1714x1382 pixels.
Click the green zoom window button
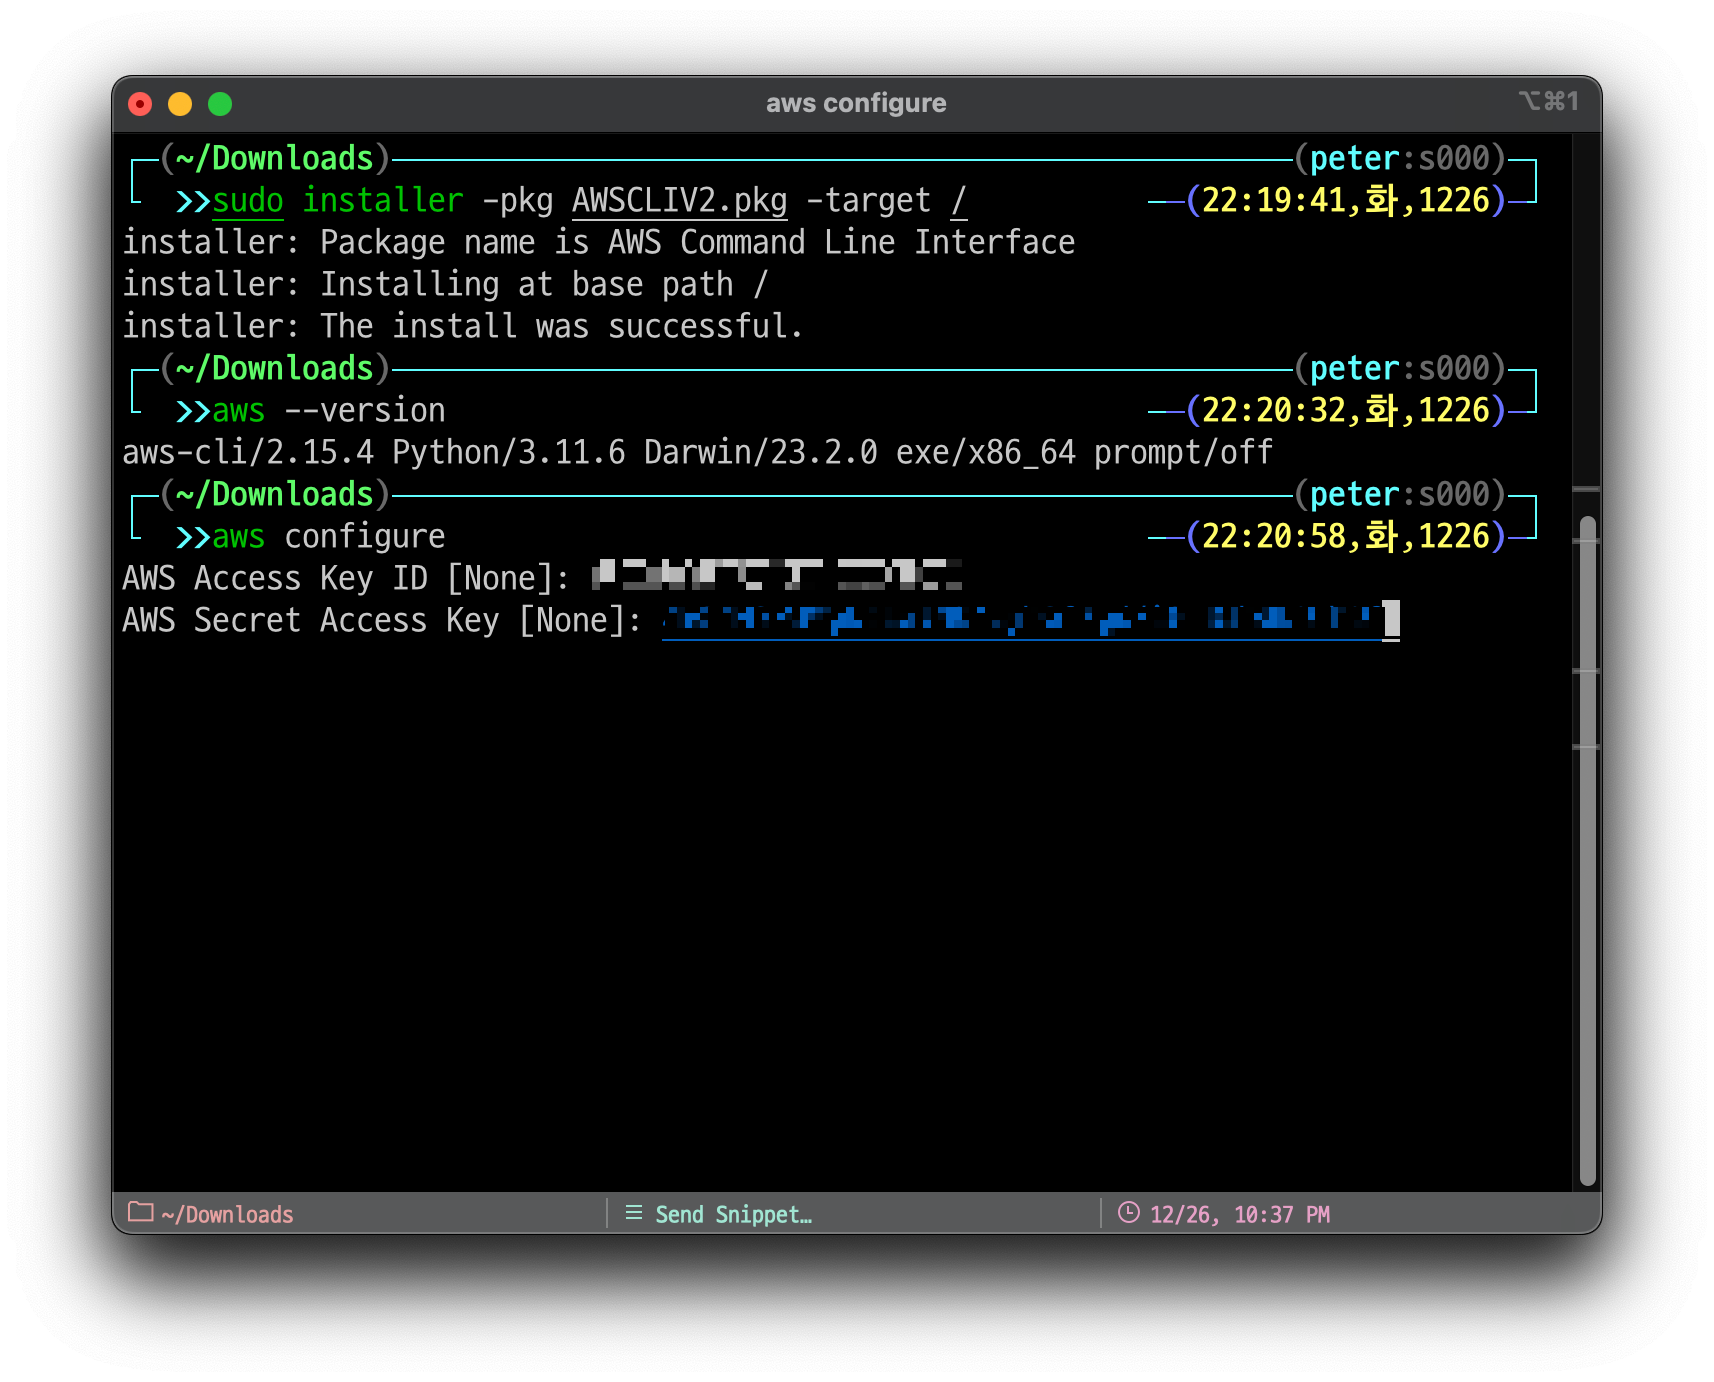220,104
